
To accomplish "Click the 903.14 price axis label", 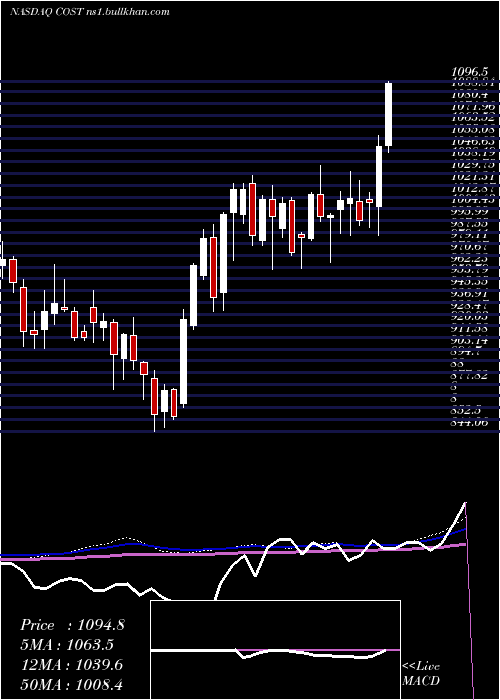I will 472,341.
